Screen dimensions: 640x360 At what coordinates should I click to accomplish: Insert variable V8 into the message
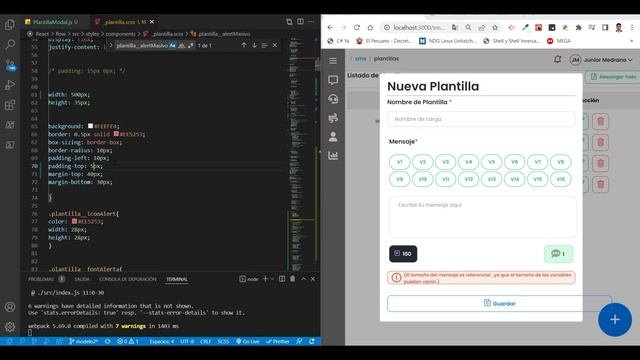(560, 162)
